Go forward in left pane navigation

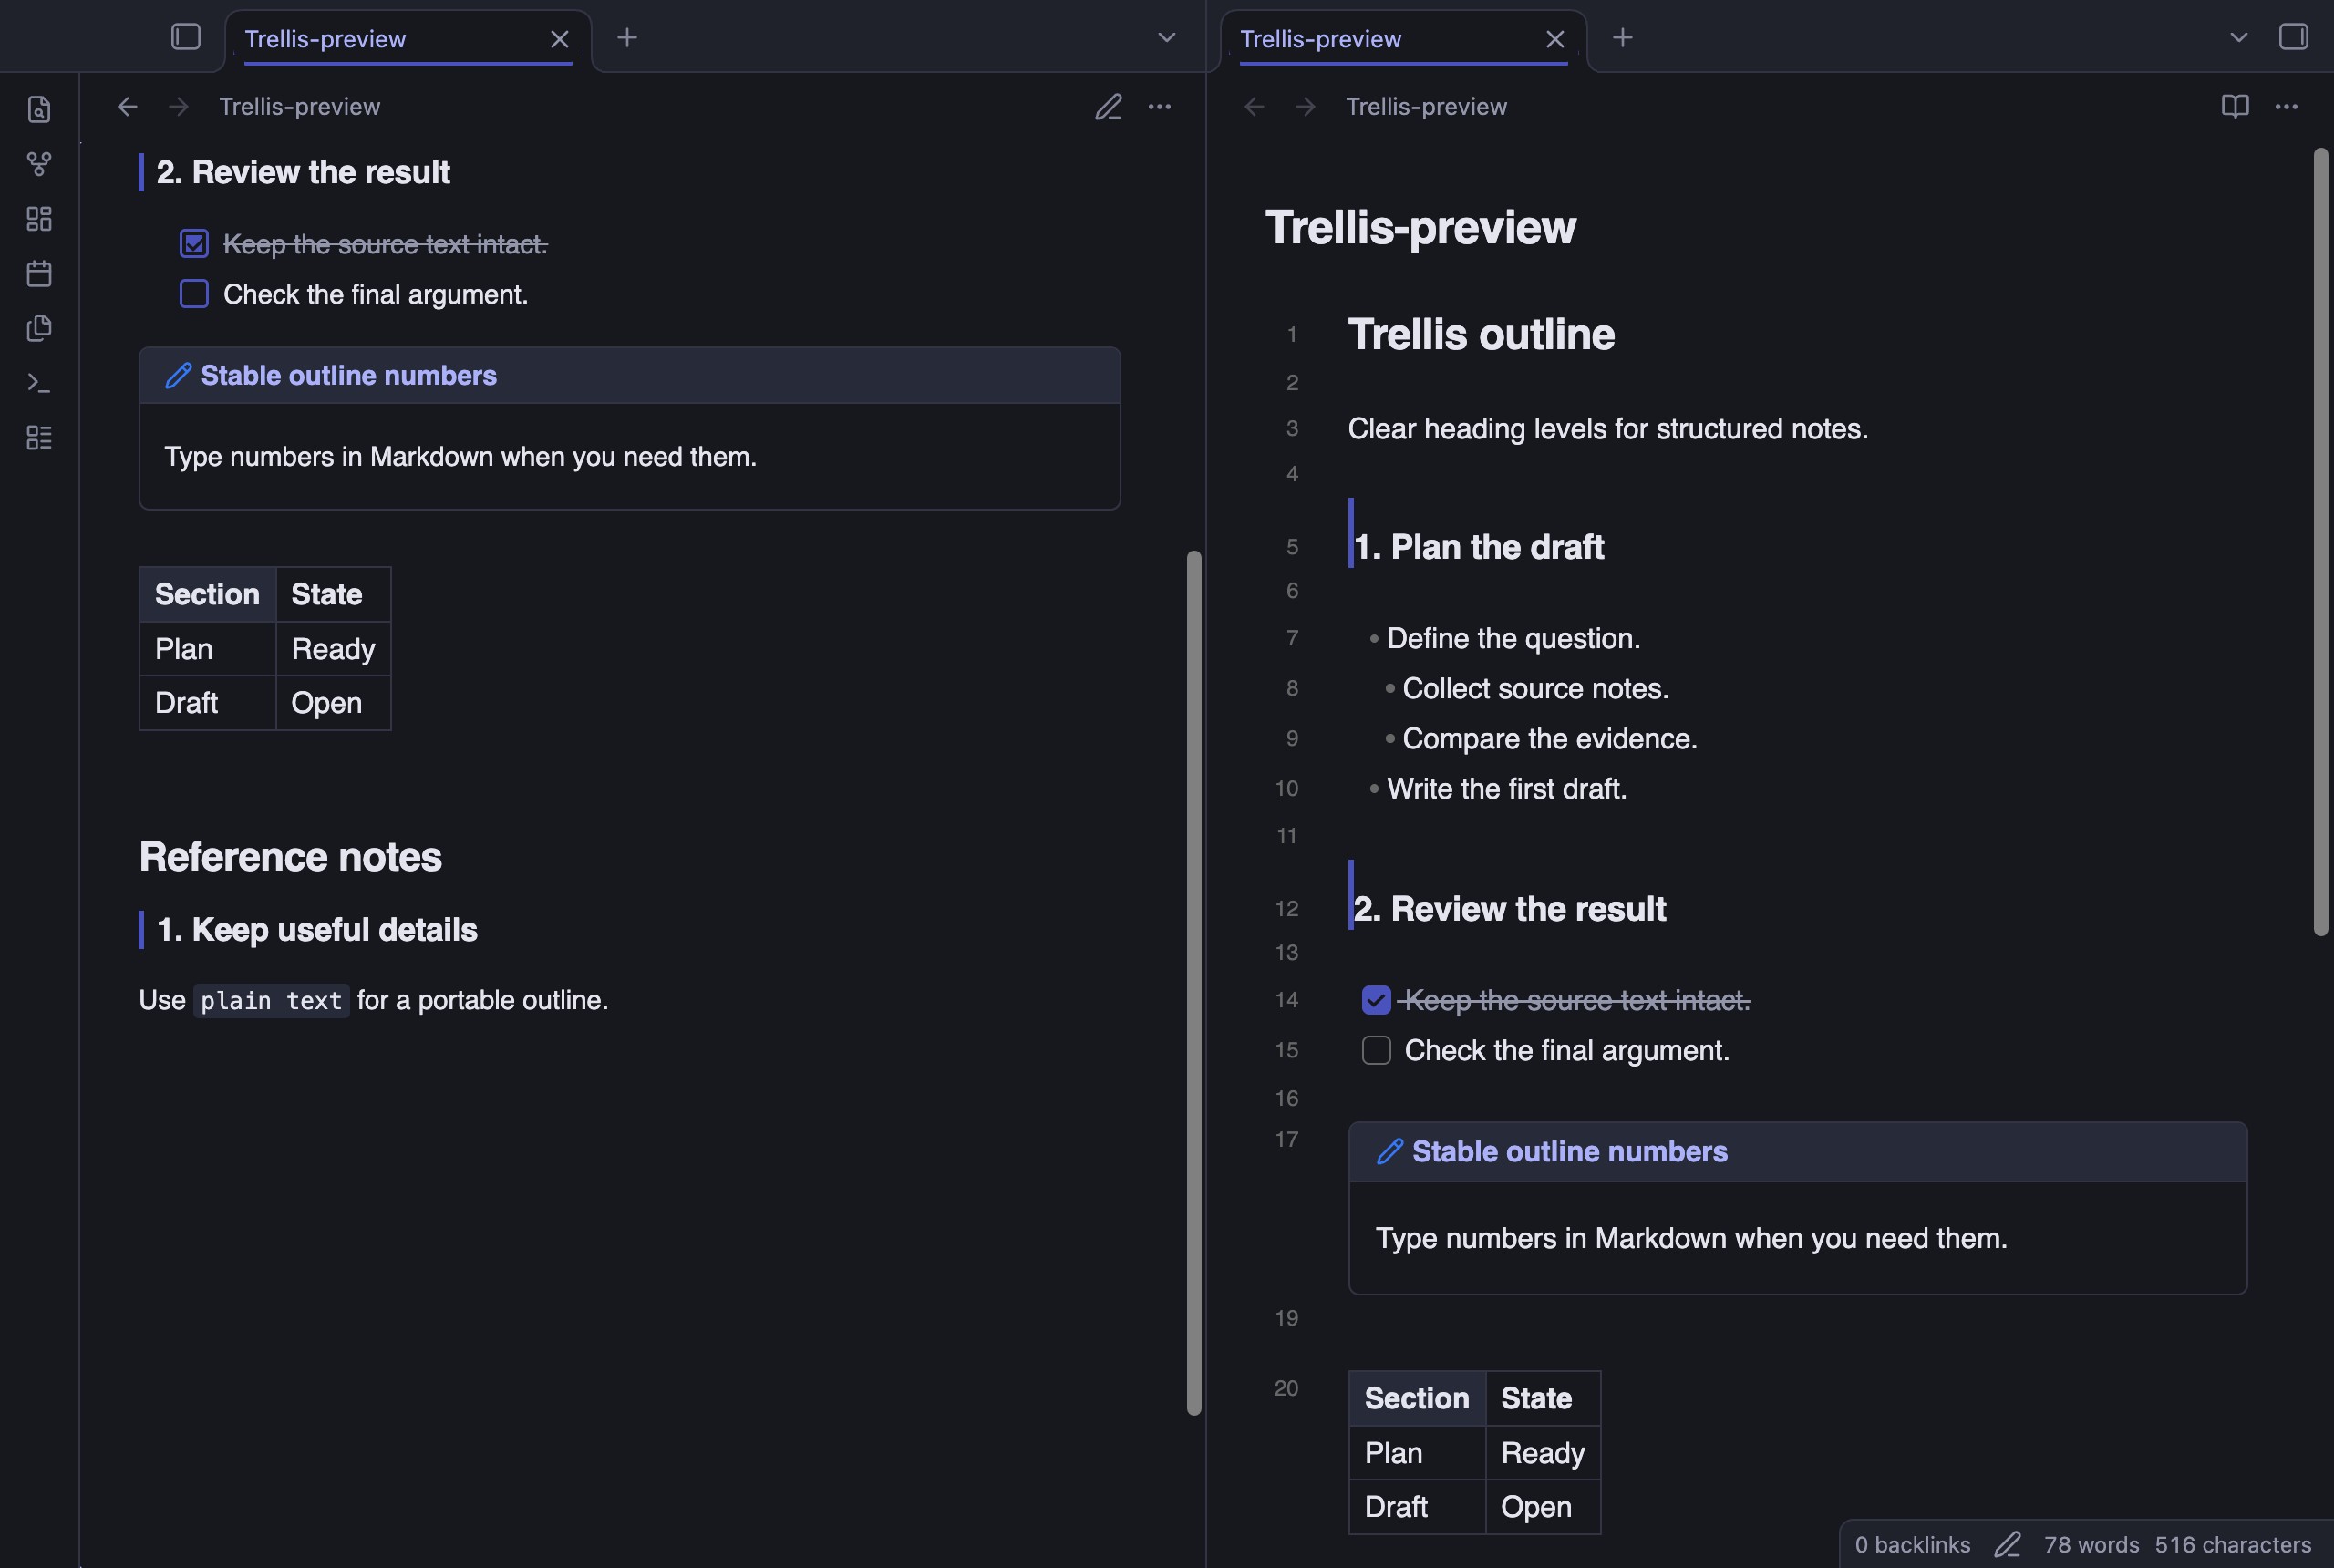(179, 106)
